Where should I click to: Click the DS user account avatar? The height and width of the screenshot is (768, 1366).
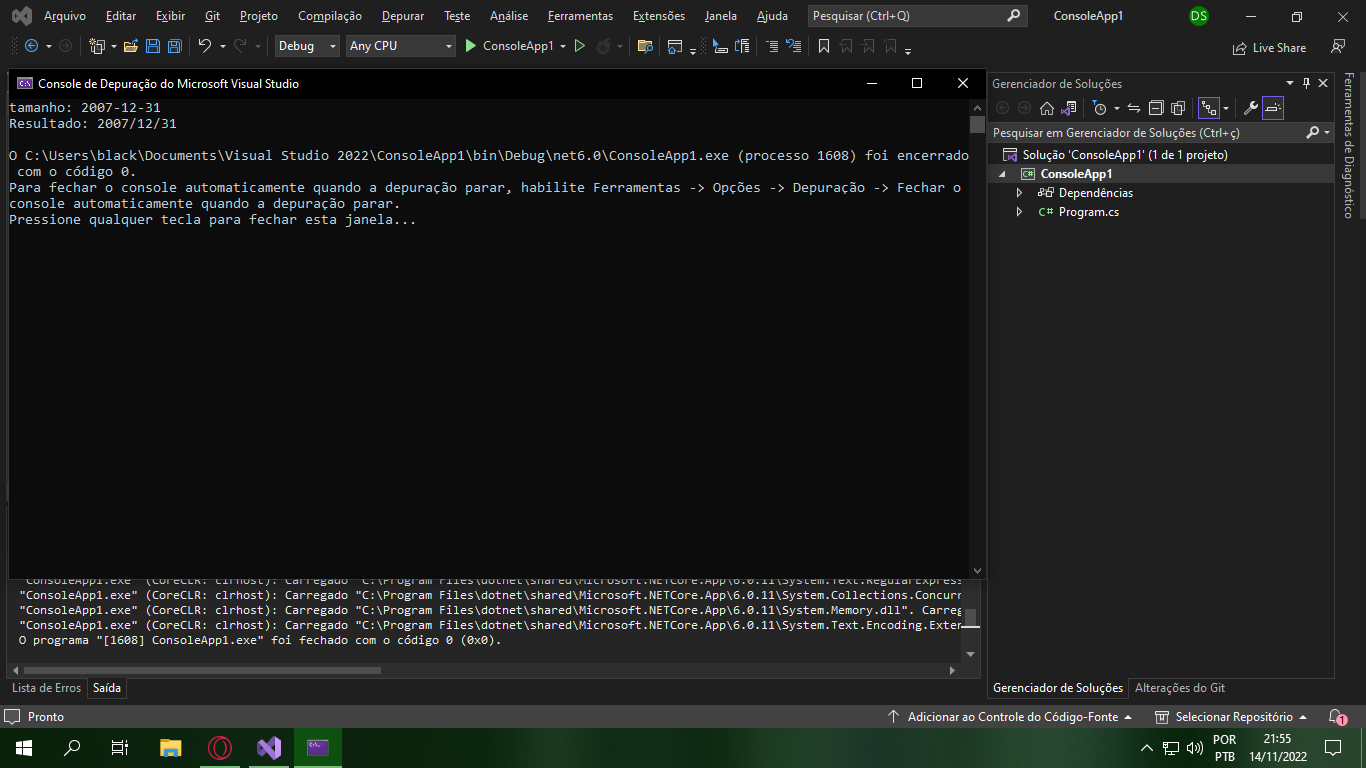(x=1199, y=16)
